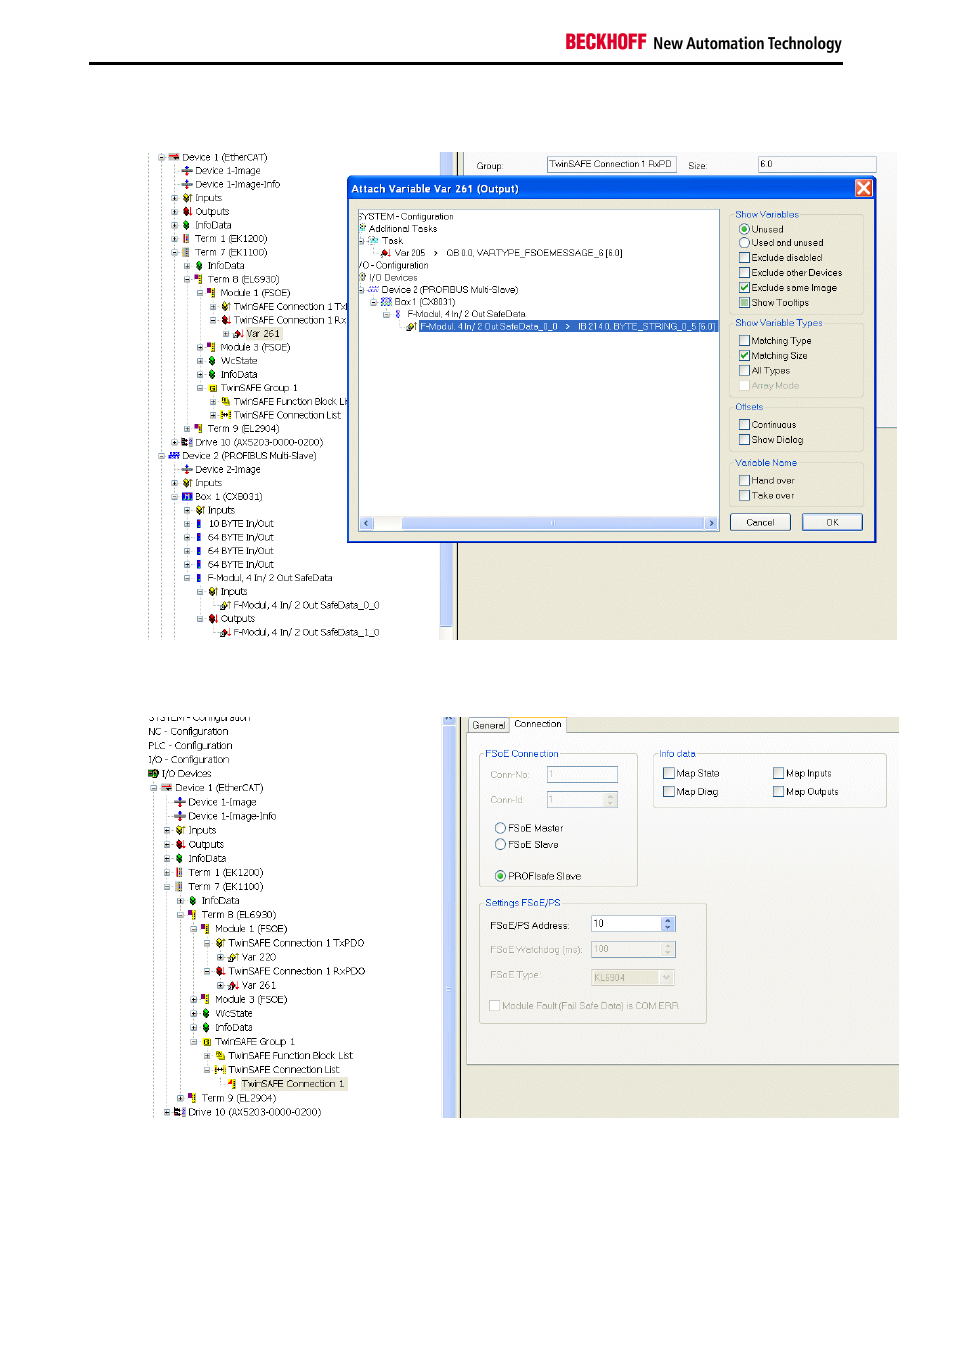Viewport: 954px width, 1351px height.
Task: Select the Unused radio button
Action: point(744,229)
